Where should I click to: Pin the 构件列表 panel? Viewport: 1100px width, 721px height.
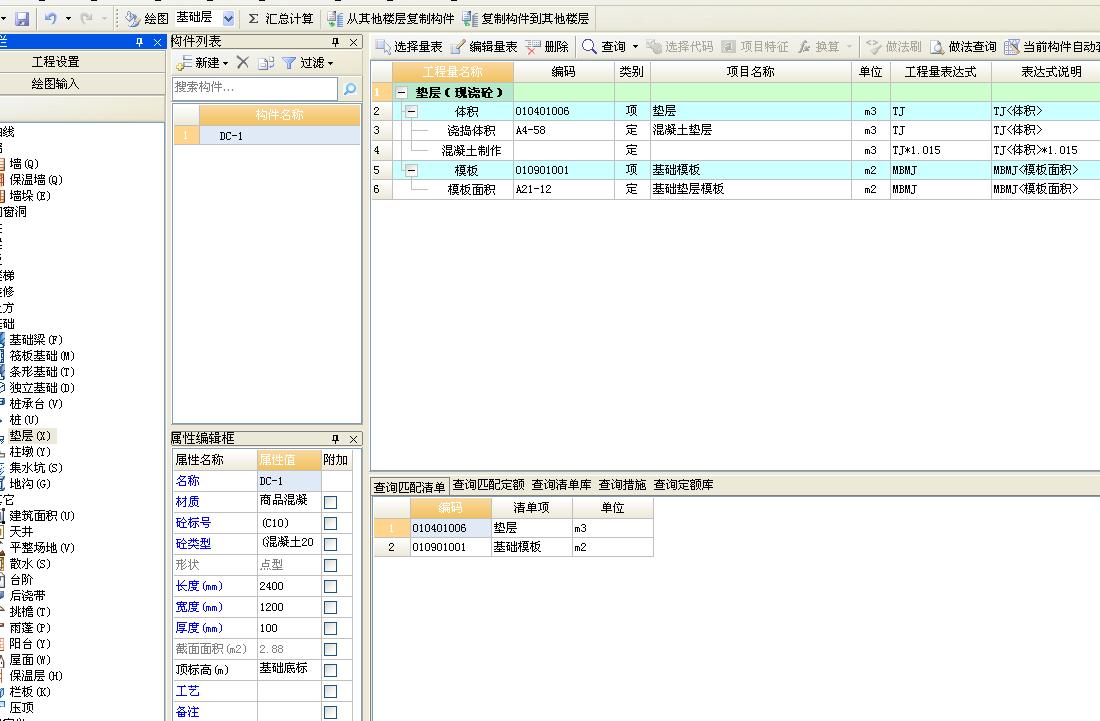335,42
